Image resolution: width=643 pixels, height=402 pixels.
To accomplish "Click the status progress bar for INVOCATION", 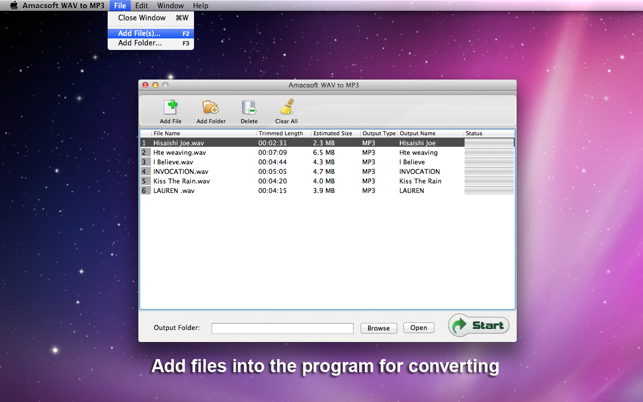I will pos(489,171).
